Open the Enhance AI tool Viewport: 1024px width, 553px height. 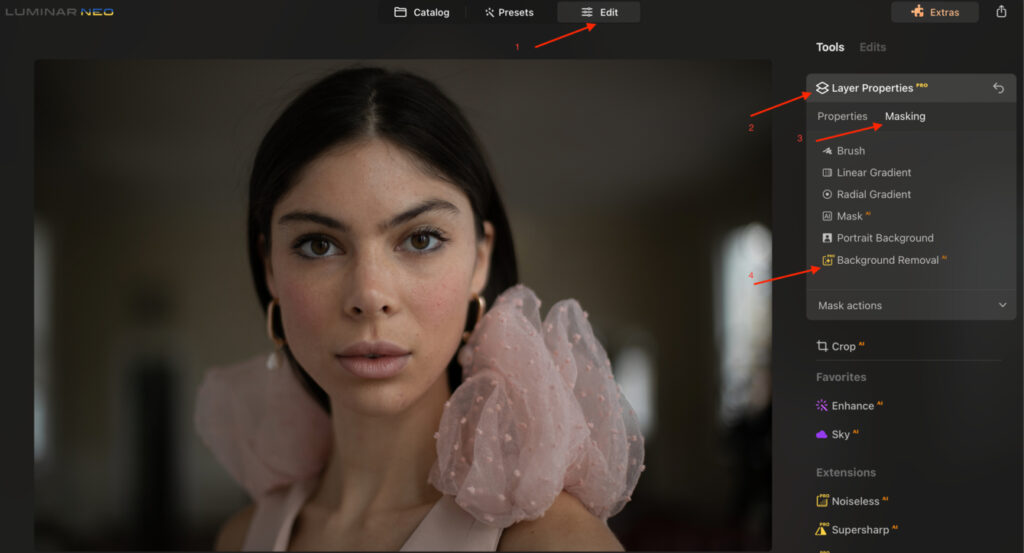click(852, 406)
